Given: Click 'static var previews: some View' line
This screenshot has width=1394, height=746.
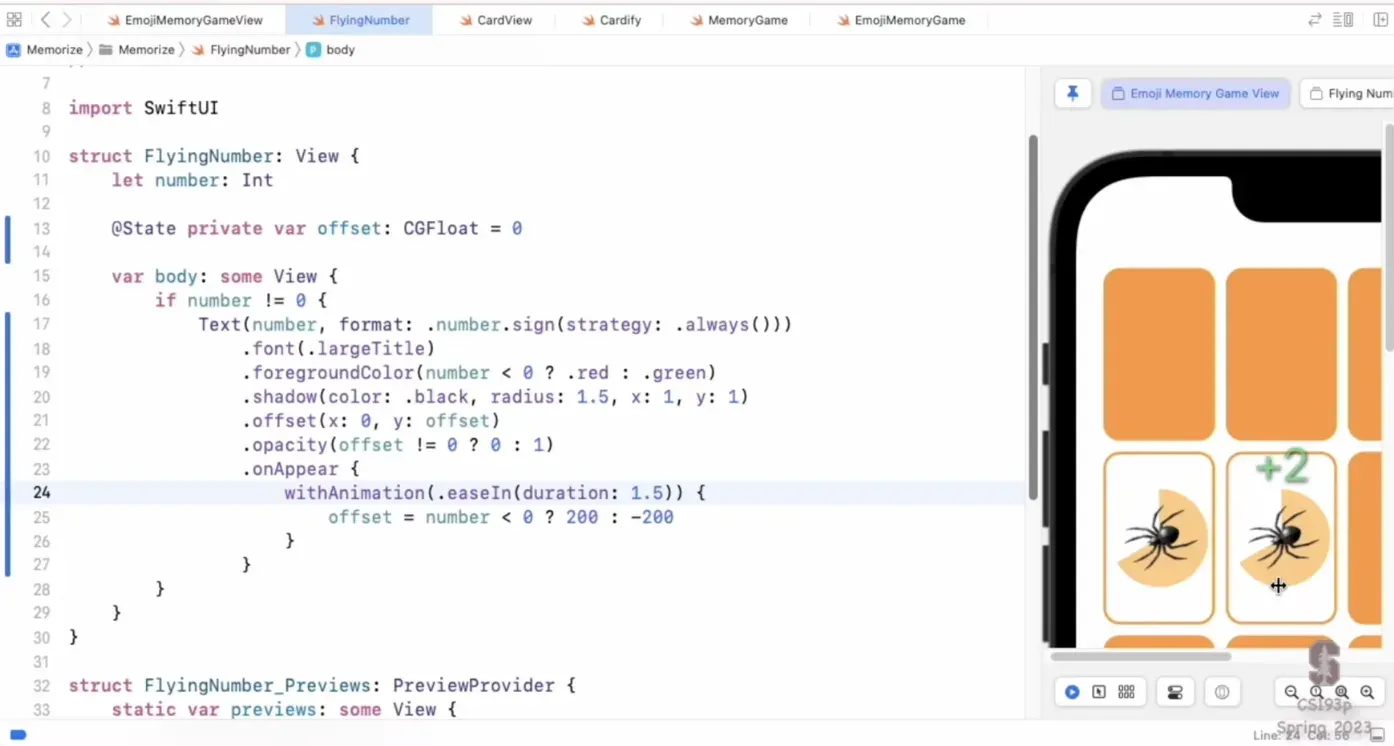Looking at the screenshot, I should [284, 709].
